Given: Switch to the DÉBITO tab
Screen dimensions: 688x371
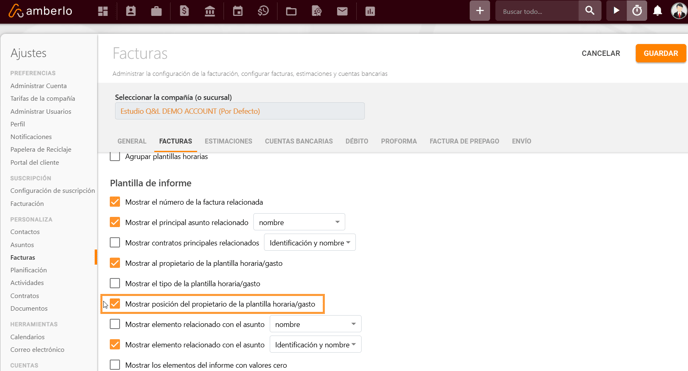Looking at the screenshot, I should (x=357, y=141).
